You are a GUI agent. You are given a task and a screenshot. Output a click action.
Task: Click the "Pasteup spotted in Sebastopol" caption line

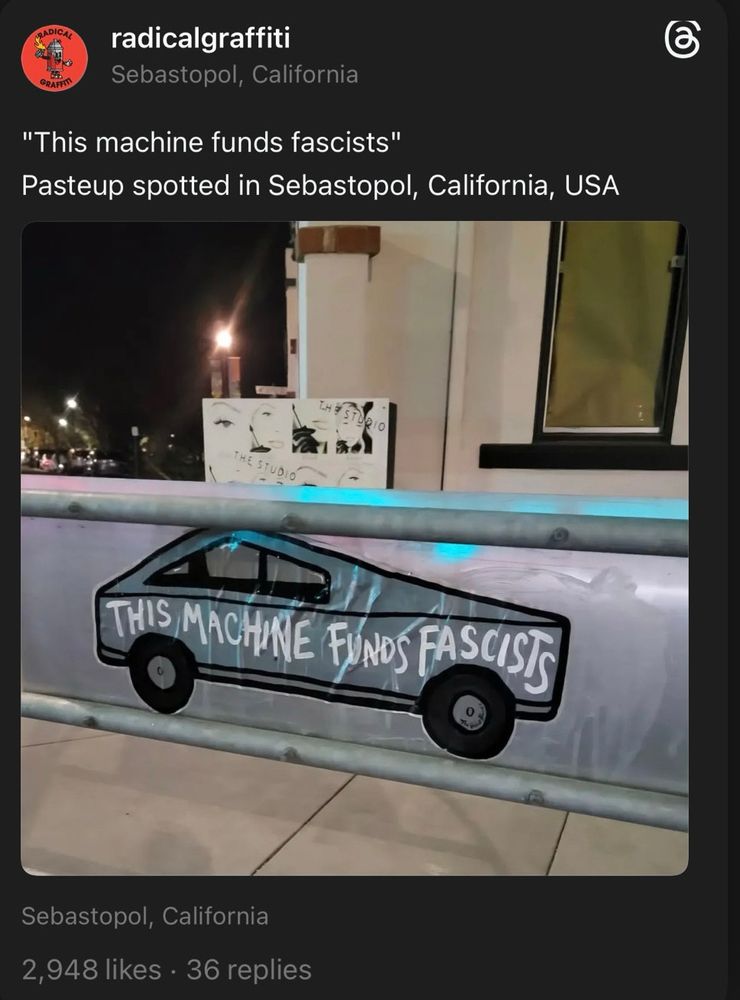click(320, 186)
